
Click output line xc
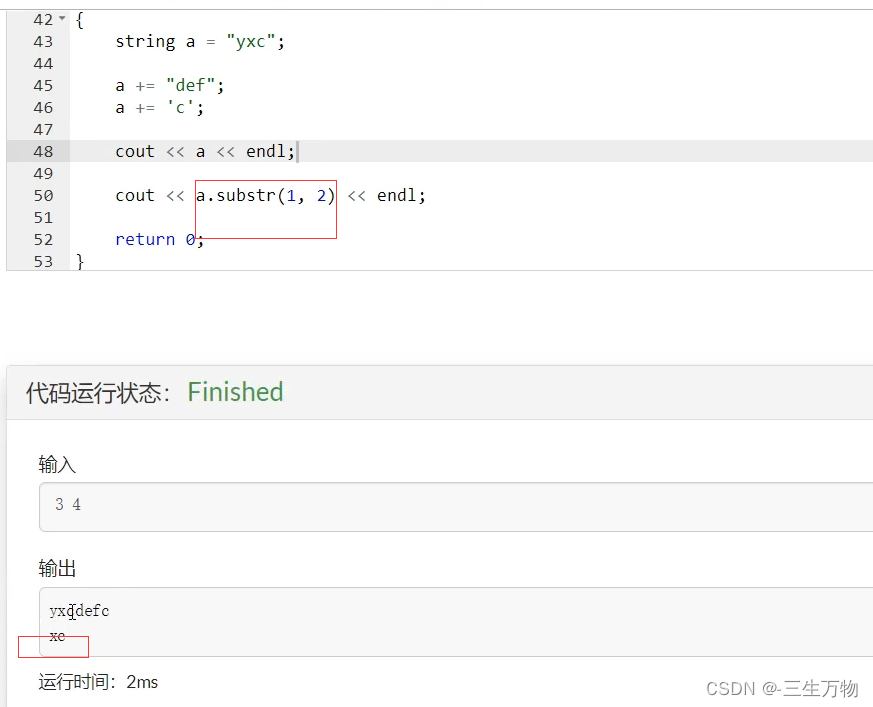click(x=57, y=636)
